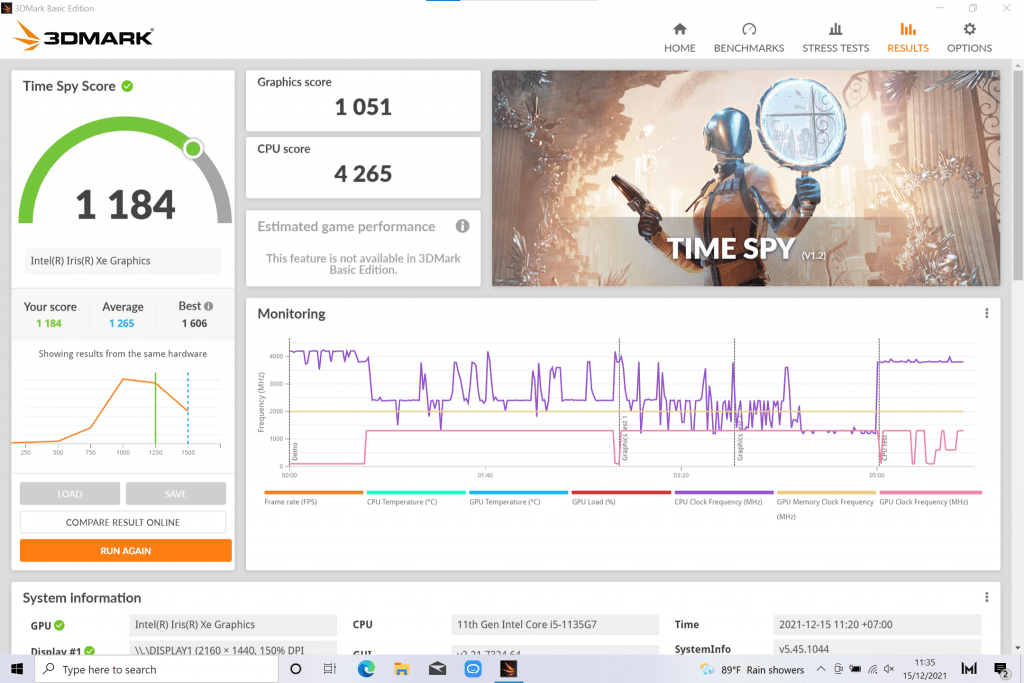Click the SystemInfo value v5.45.1044
The width and height of the screenshot is (1024, 683).
click(876, 648)
